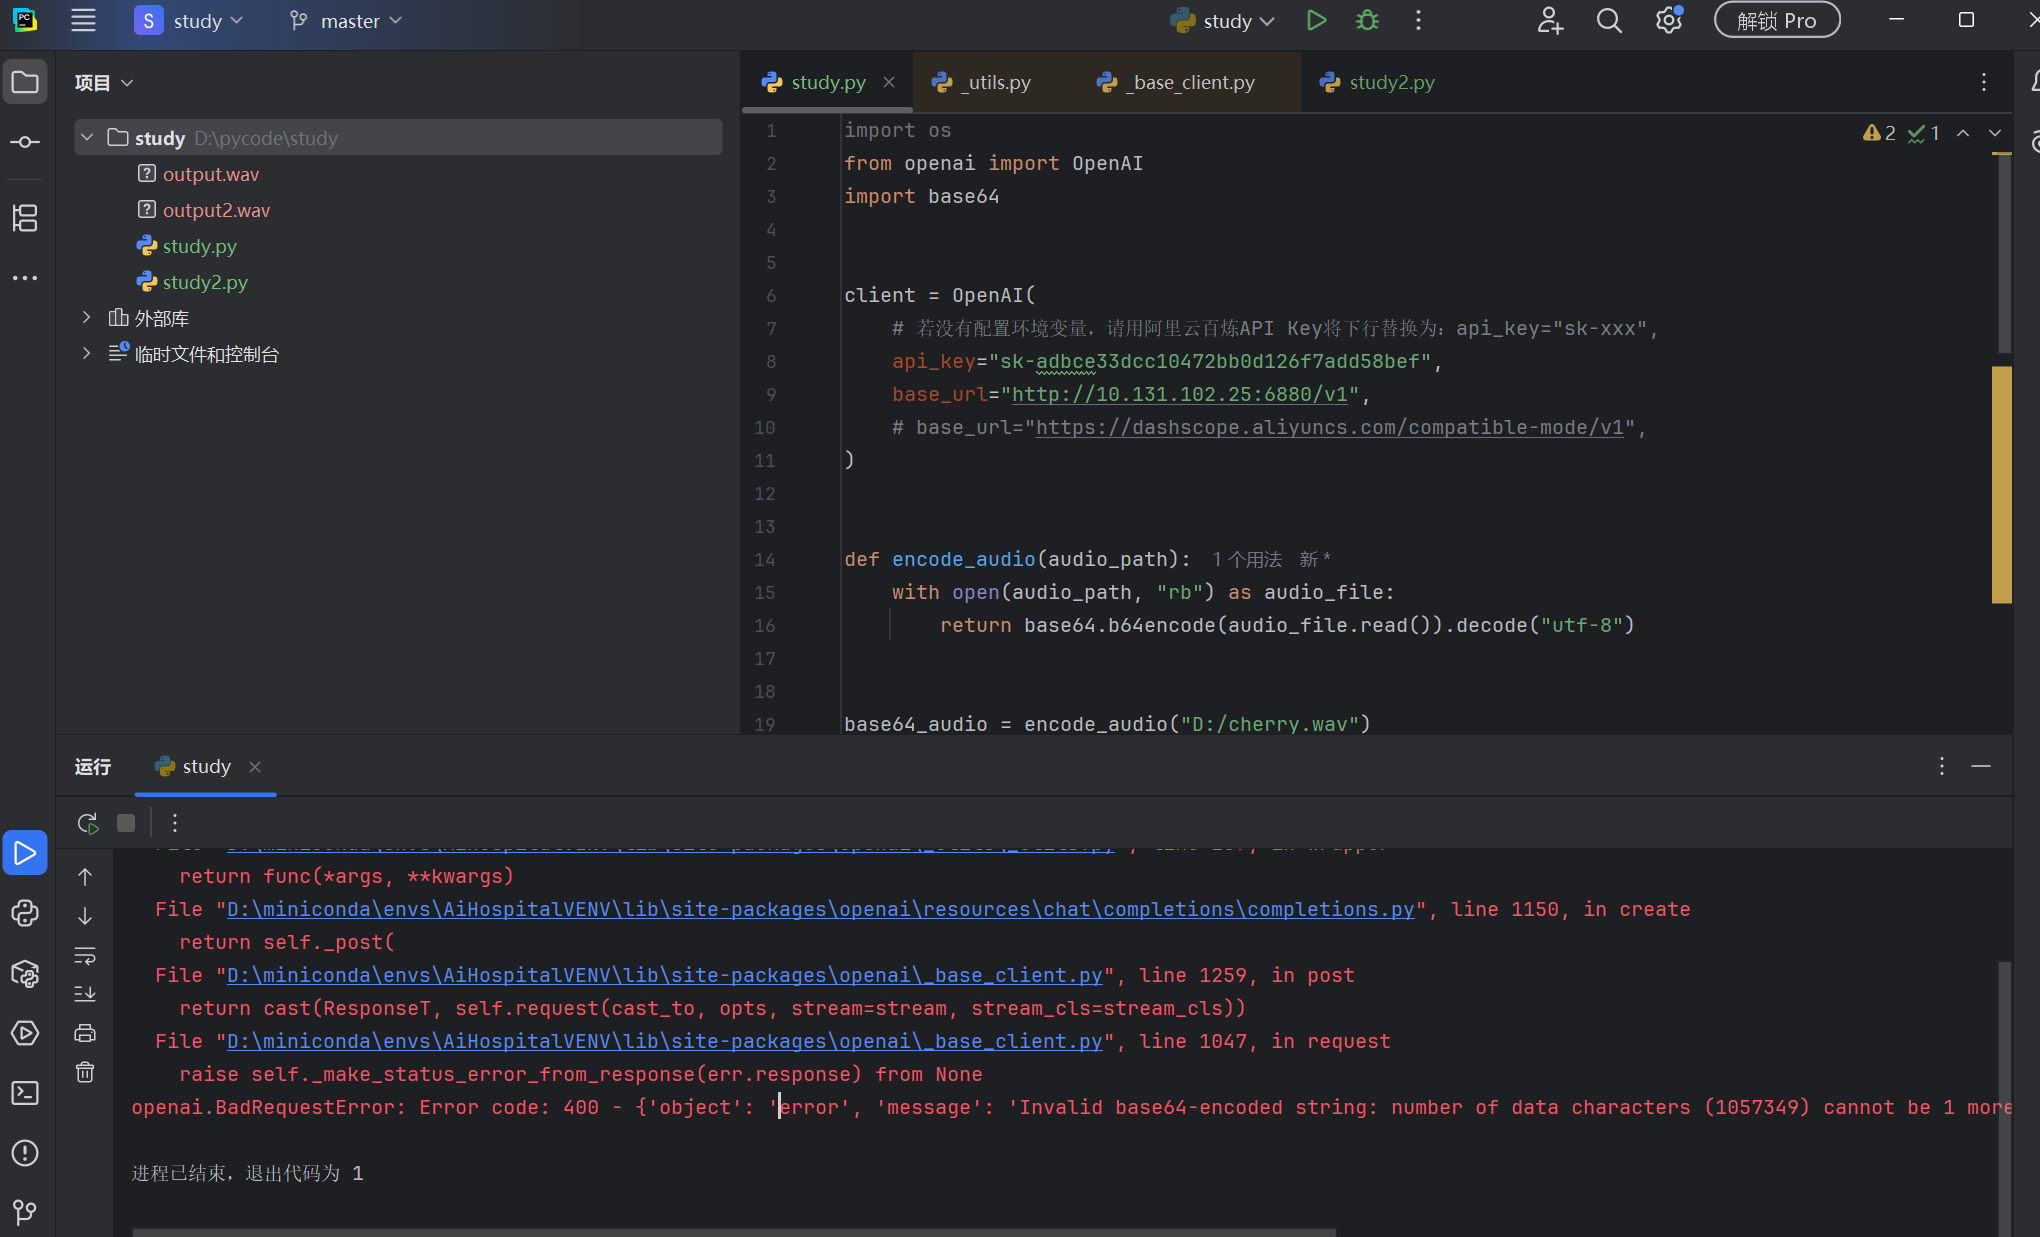Switch to the _base_client.py tab

coord(1189,82)
